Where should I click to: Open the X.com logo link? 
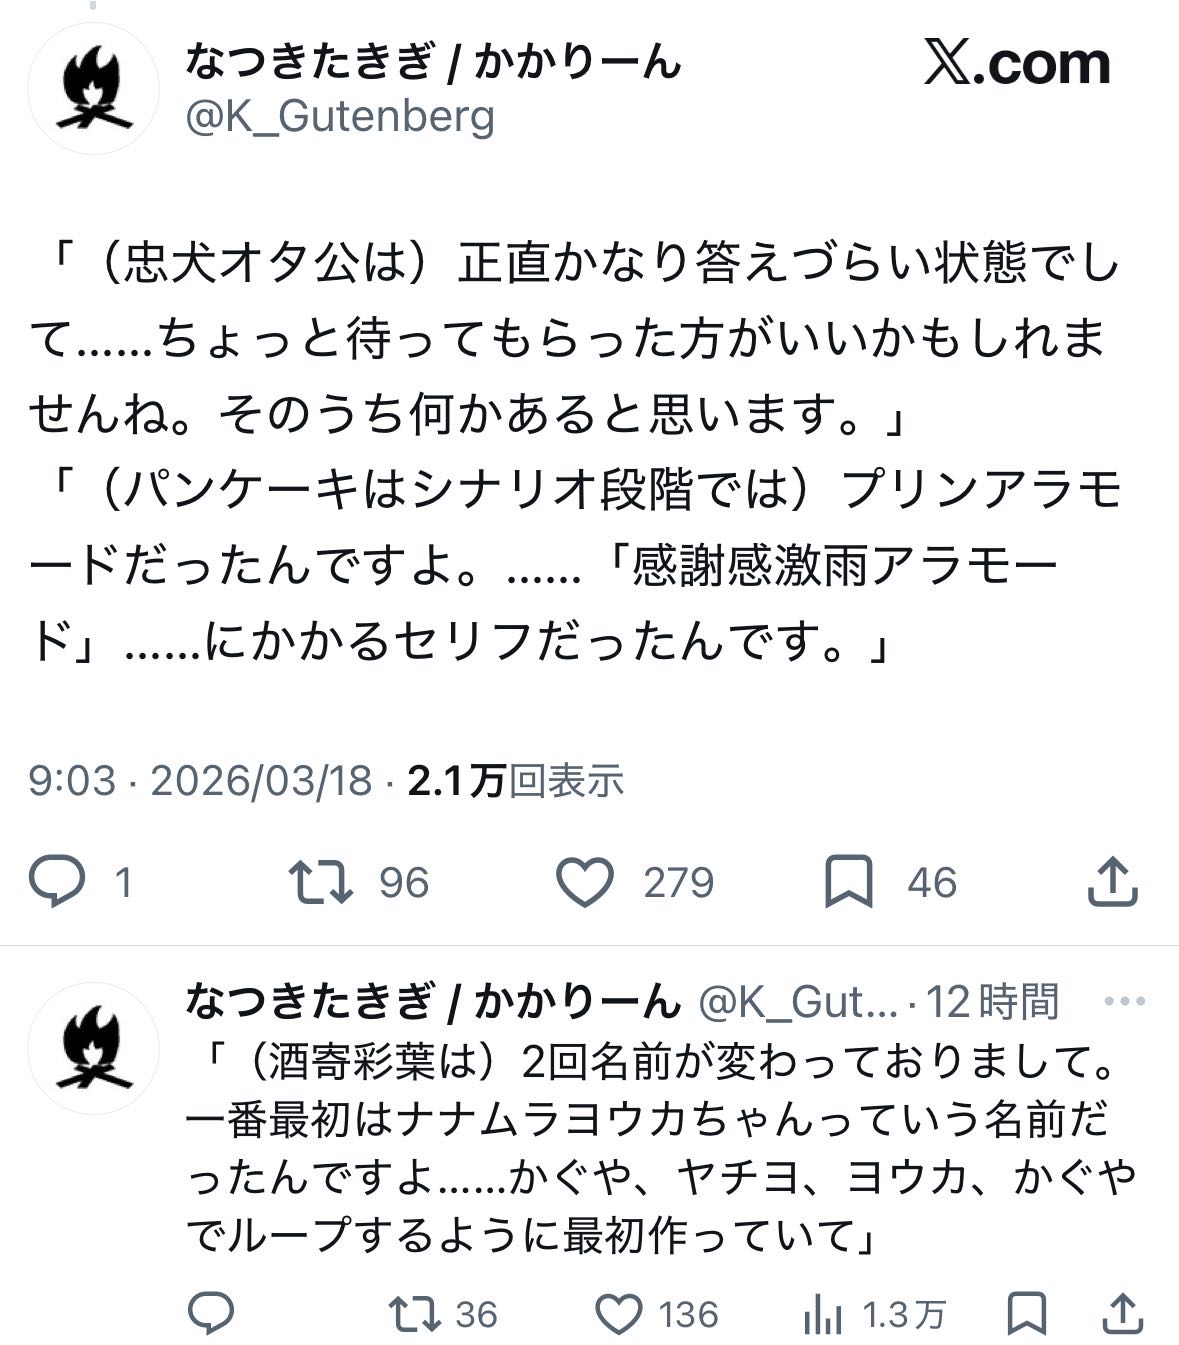click(x=1016, y=63)
